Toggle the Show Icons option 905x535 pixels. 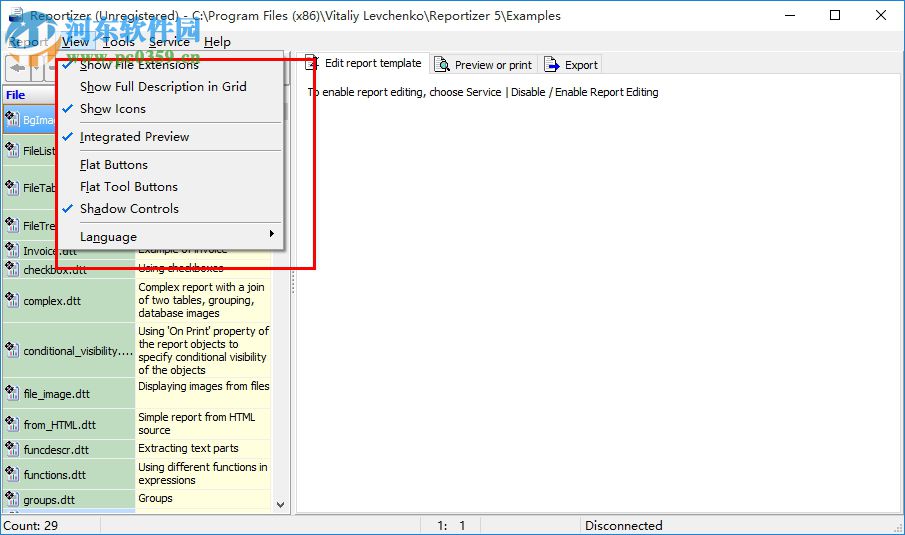click(x=170, y=109)
